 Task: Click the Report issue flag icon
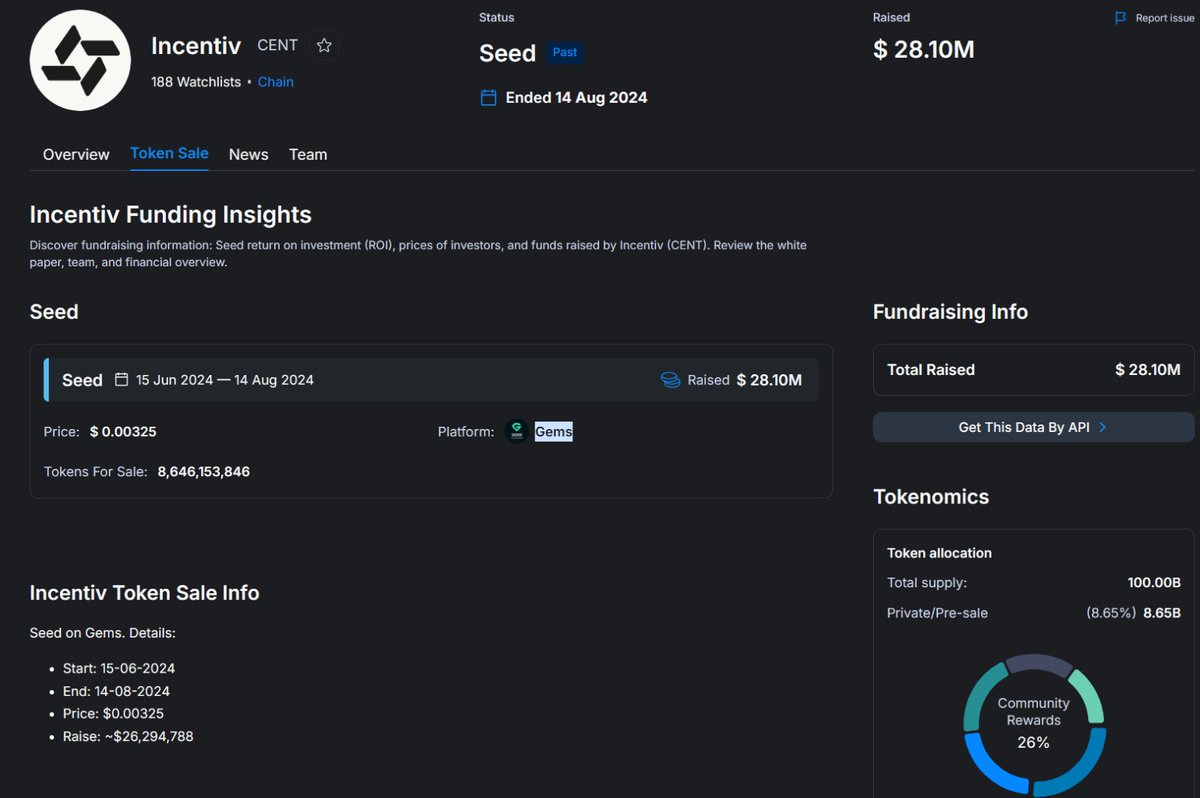pos(1121,18)
